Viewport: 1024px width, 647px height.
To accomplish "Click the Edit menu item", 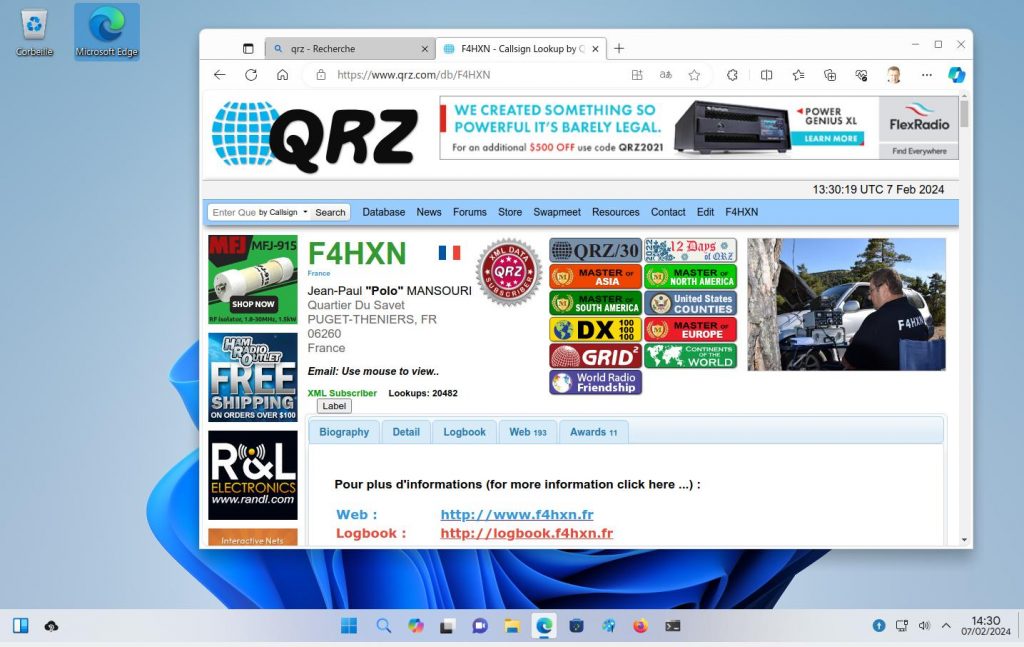I will pos(705,212).
